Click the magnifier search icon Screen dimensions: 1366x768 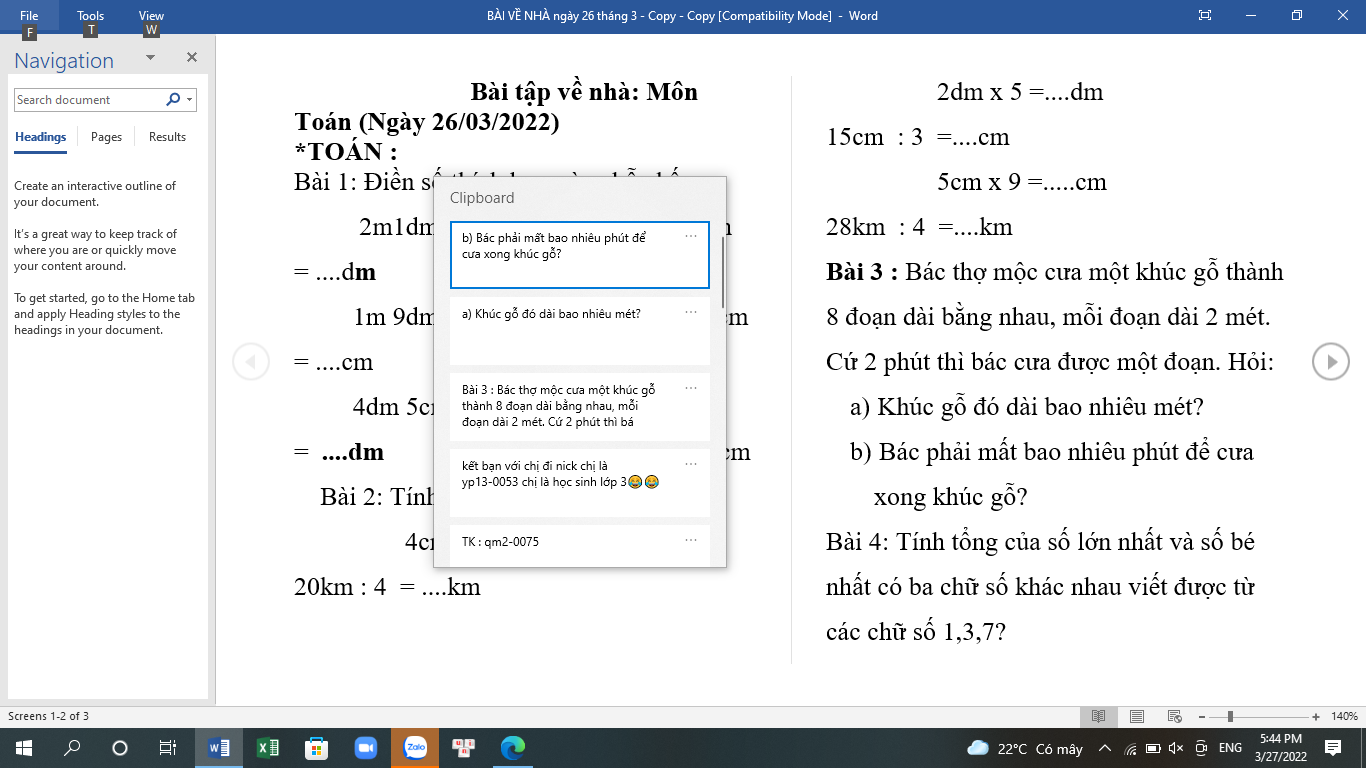pyautogui.click(x=173, y=100)
